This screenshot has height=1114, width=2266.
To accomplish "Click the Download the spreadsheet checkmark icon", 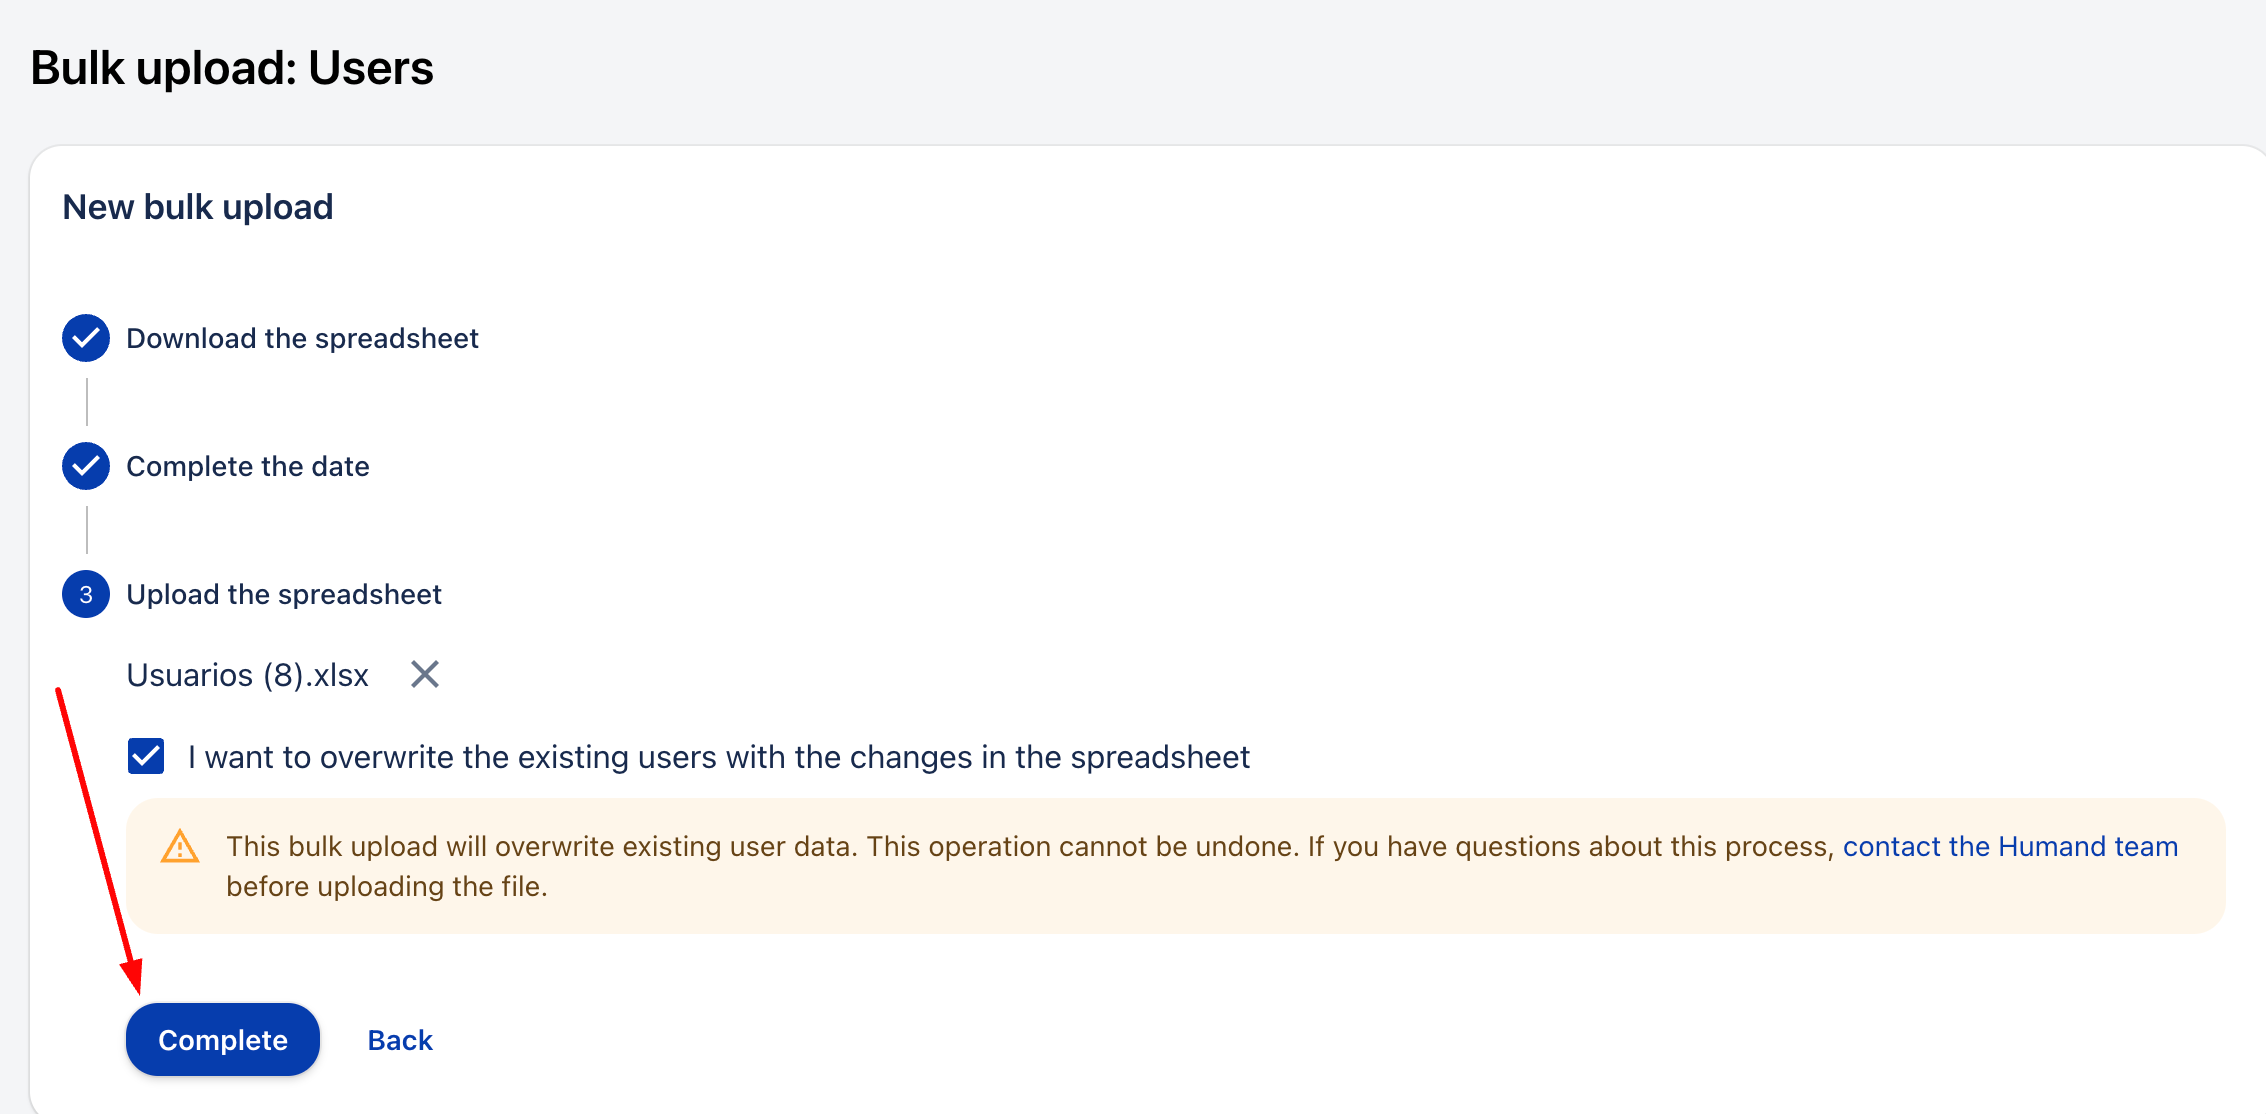I will click(x=86, y=338).
